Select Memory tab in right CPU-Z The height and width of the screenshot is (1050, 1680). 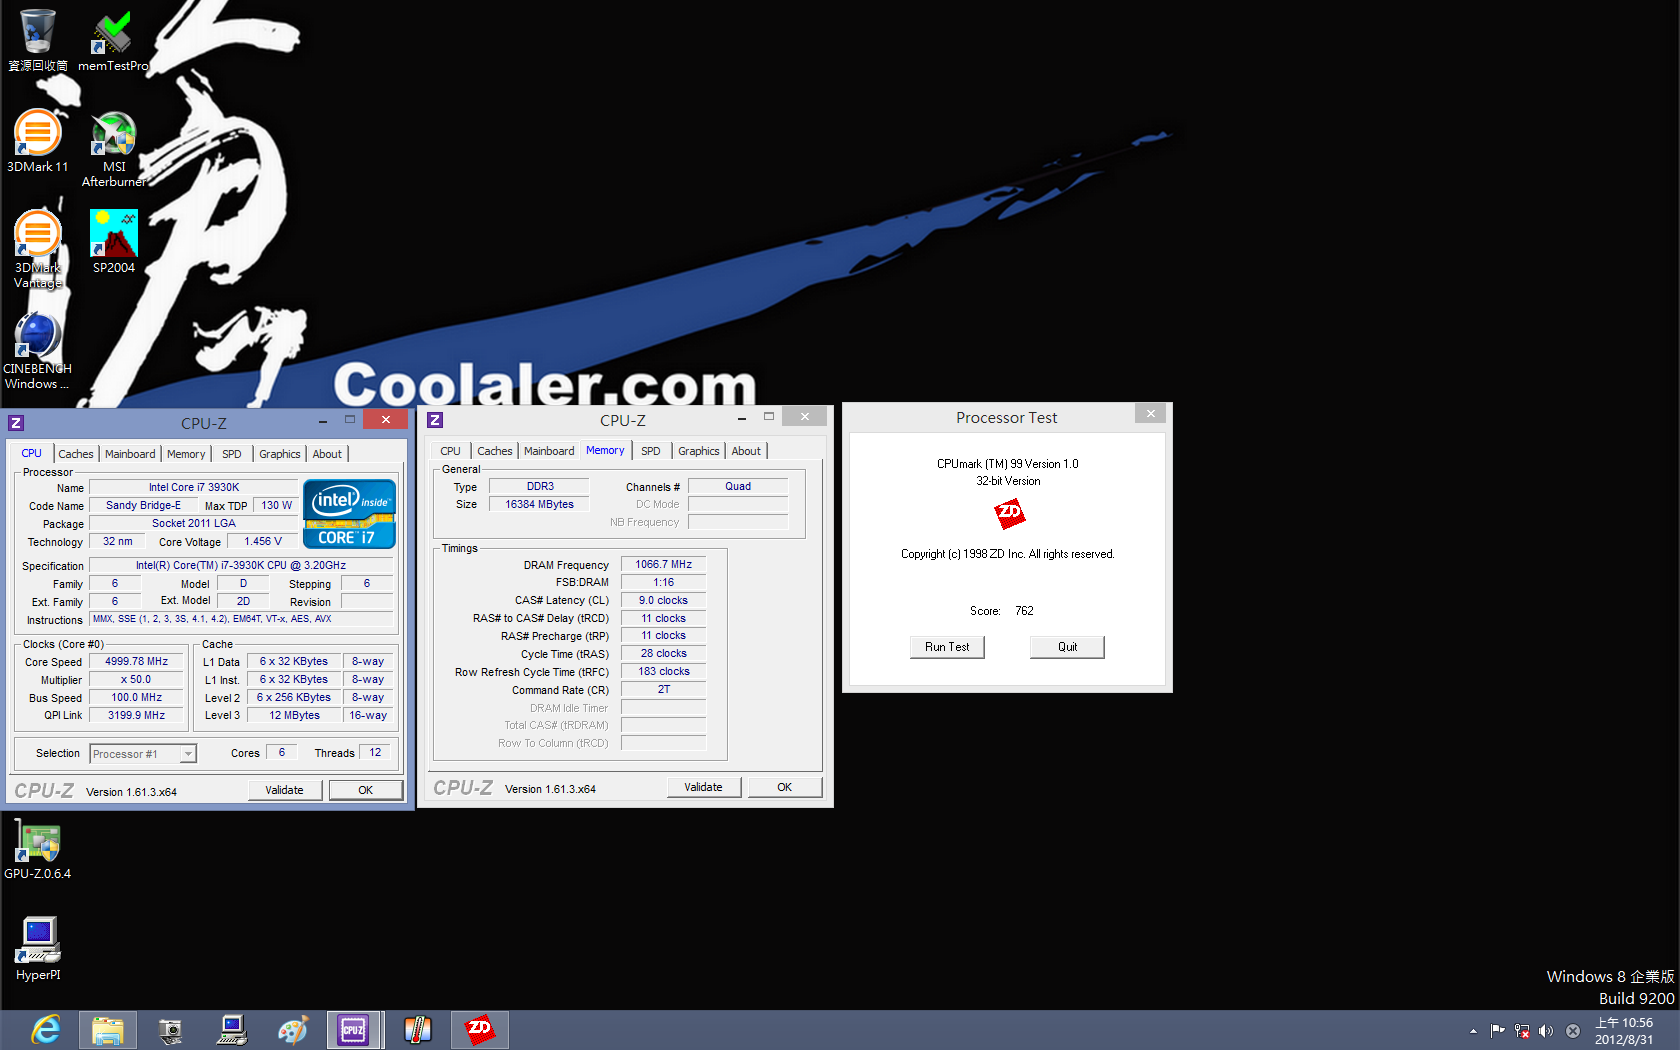pyautogui.click(x=605, y=450)
